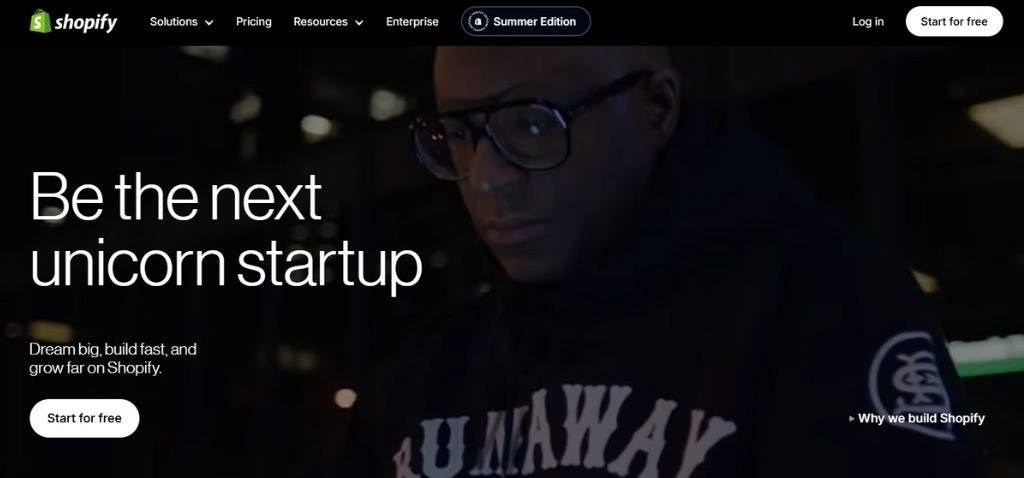The width and height of the screenshot is (1024, 478).
Task: Click the Dream big, build fast tagline text
Action: pyautogui.click(x=113, y=358)
